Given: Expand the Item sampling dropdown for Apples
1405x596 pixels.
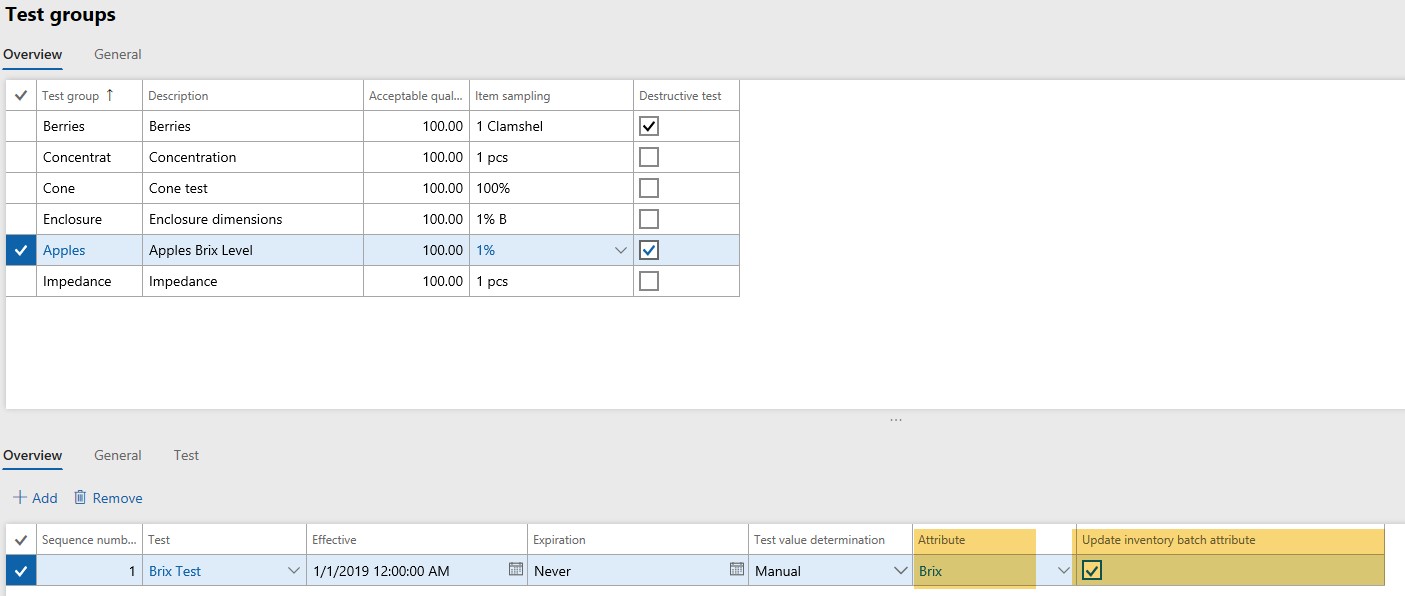Looking at the screenshot, I should point(620,251).
